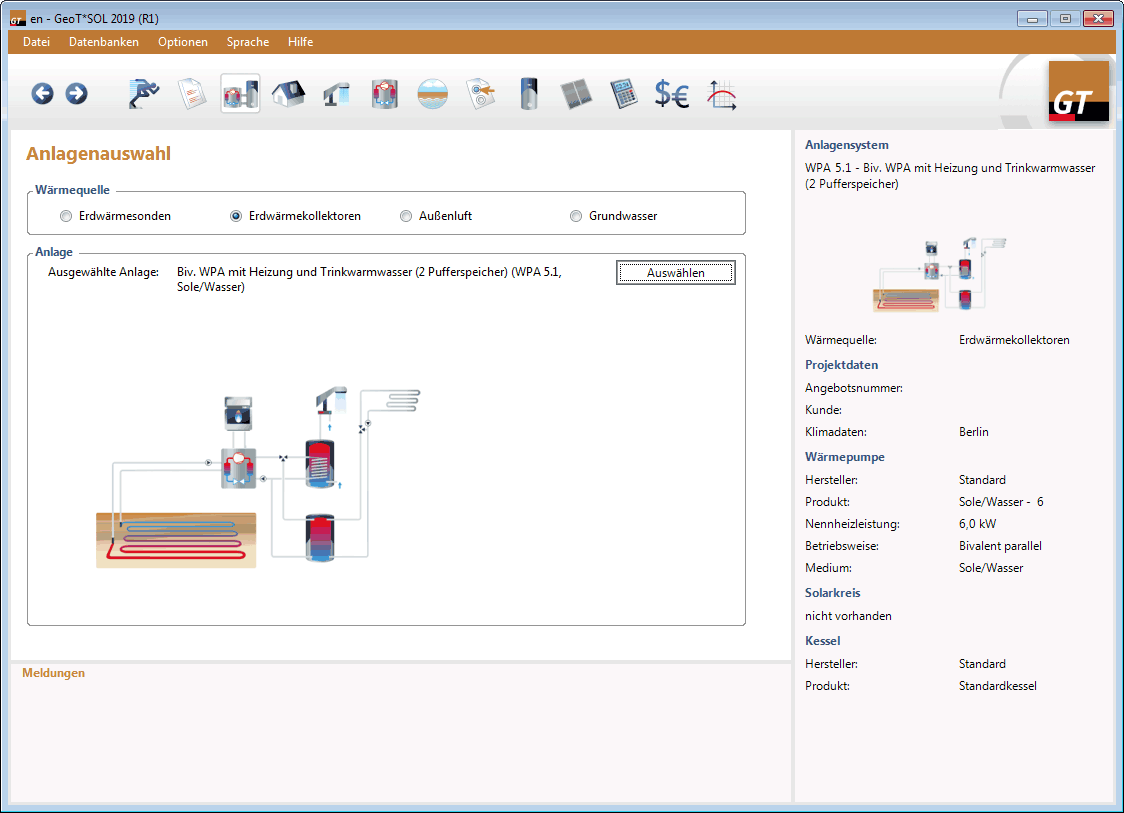The width and height of the screenshot is (1124, 813).
Task: Open the Hilfe menu
Action: click(x=300, y=42)
